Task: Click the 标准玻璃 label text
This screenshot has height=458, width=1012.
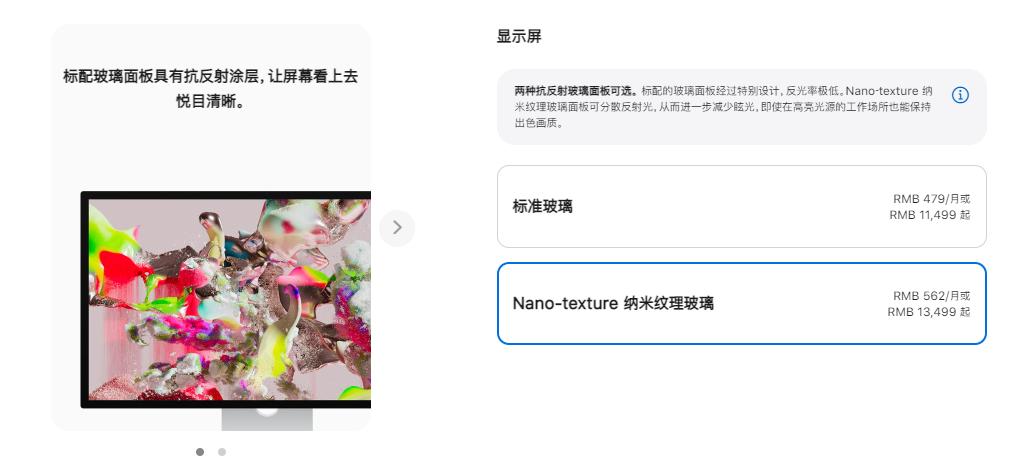Action: (543, 206)
